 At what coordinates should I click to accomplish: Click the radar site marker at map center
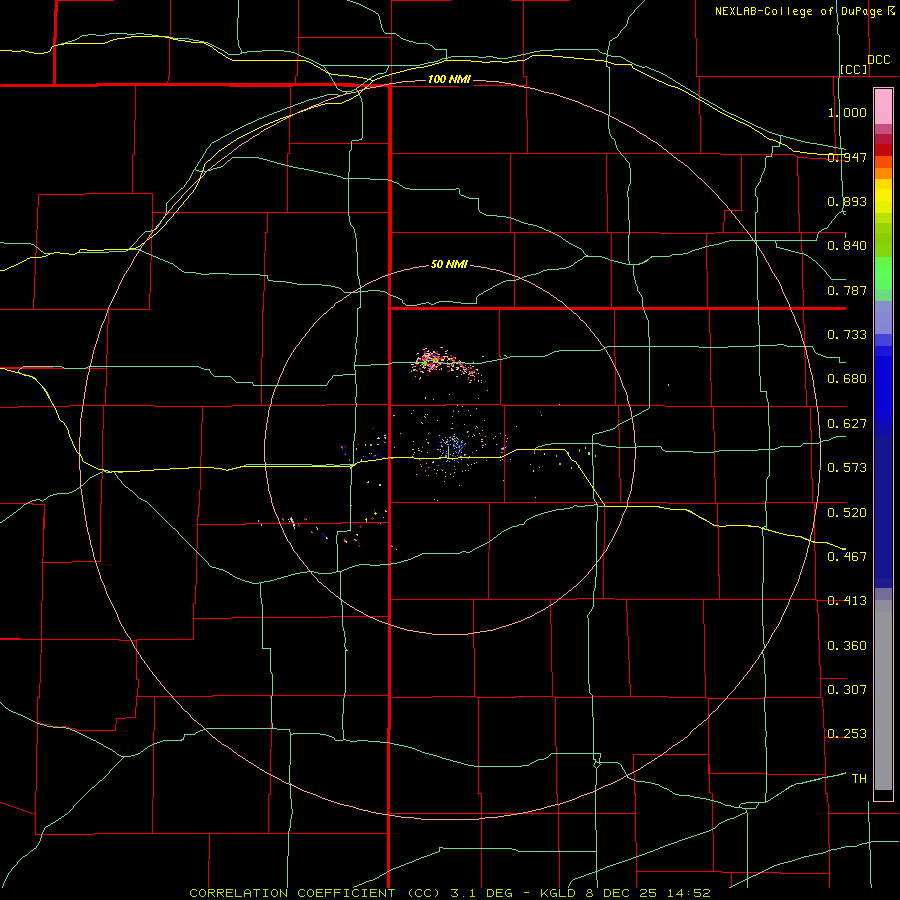[448, 451]
